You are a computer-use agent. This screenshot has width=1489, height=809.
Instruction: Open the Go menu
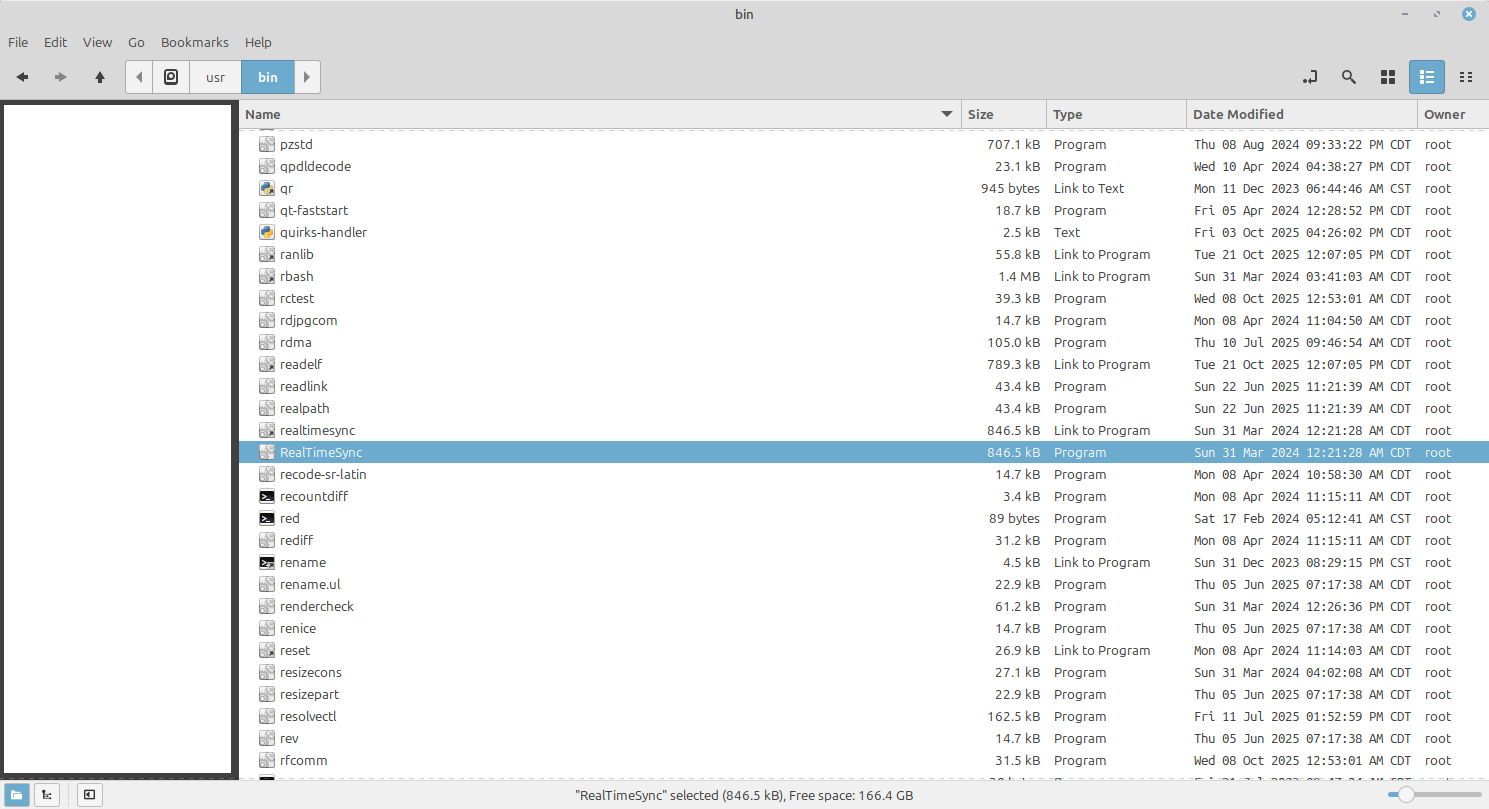pyautogui.click(x=136, y=42)
